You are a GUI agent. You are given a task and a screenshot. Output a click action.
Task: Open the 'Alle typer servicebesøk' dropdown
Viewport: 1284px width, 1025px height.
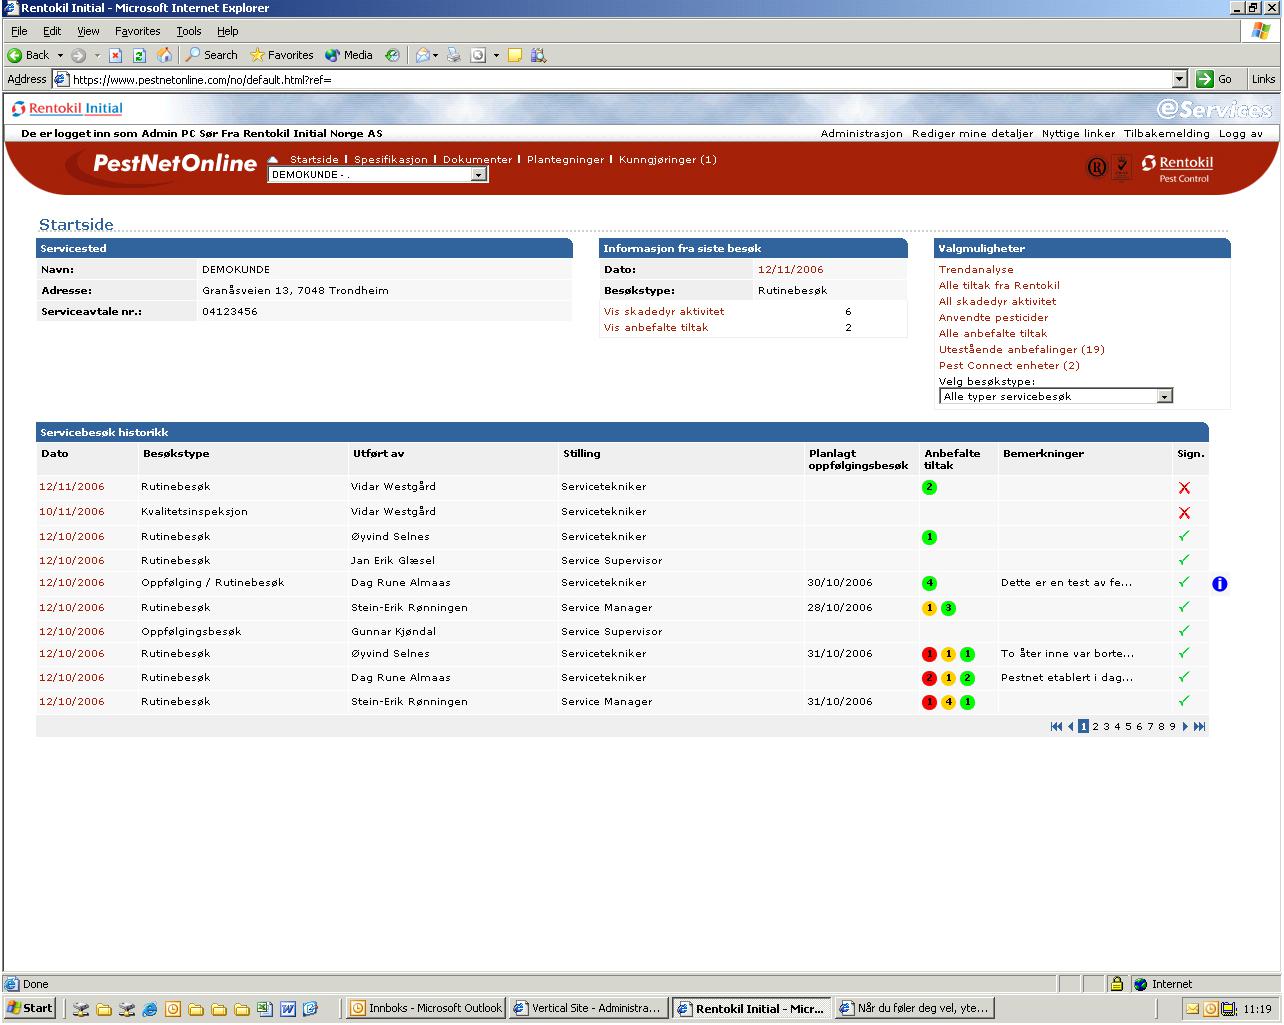tap(1163, 397)
